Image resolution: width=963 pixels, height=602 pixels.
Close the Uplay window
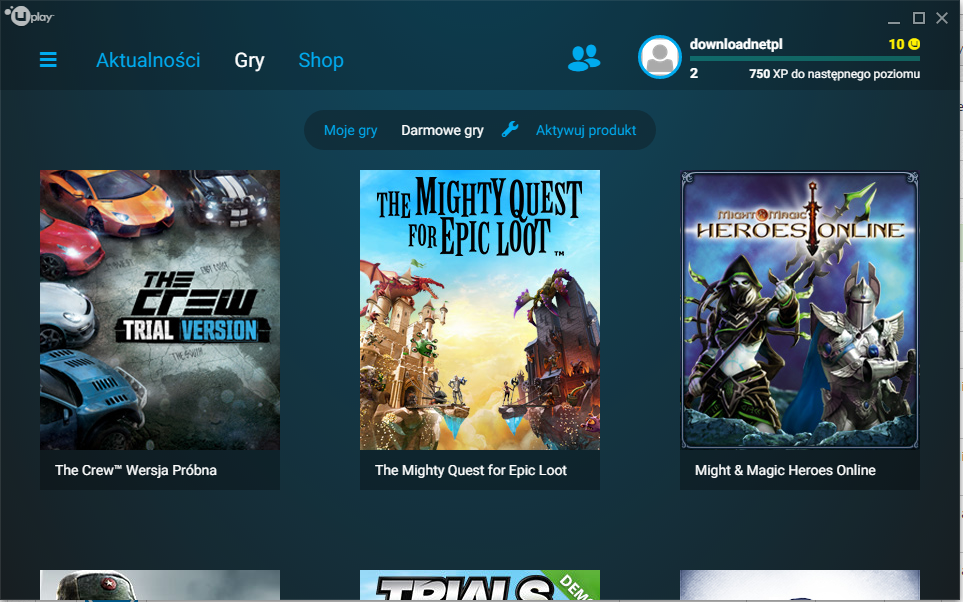(x=942, y=18)
